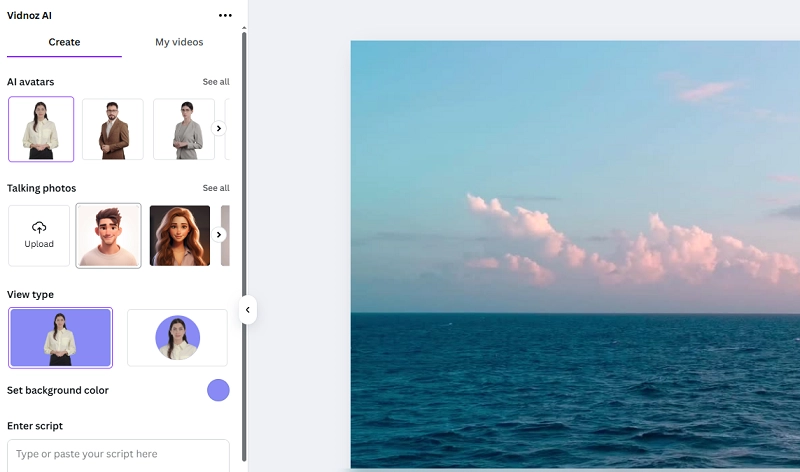Open the Vidnoz AI three-dot options menu

pos(225,16)
